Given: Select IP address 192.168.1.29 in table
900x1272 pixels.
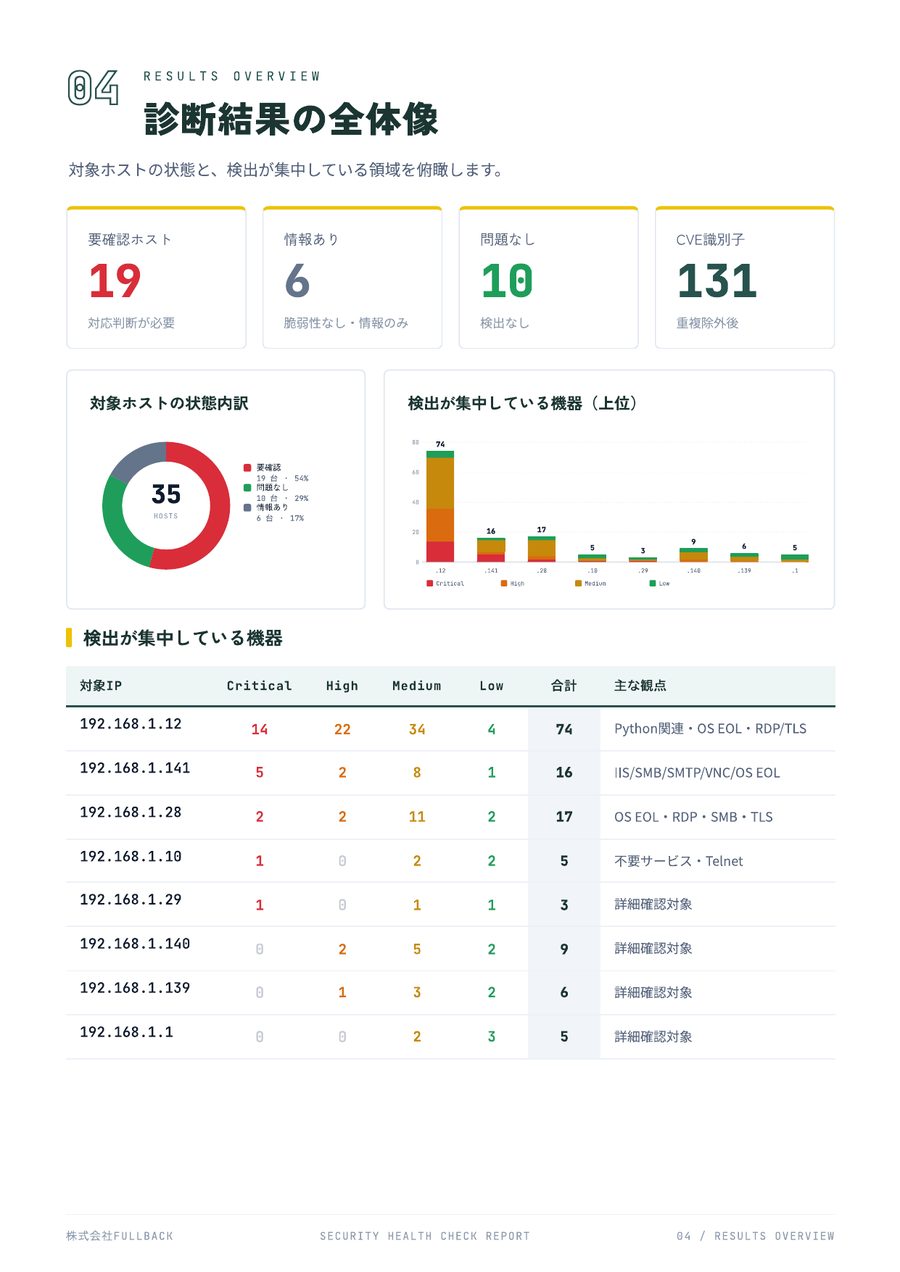Looking at the screenshot, I should tap(131, 900).
